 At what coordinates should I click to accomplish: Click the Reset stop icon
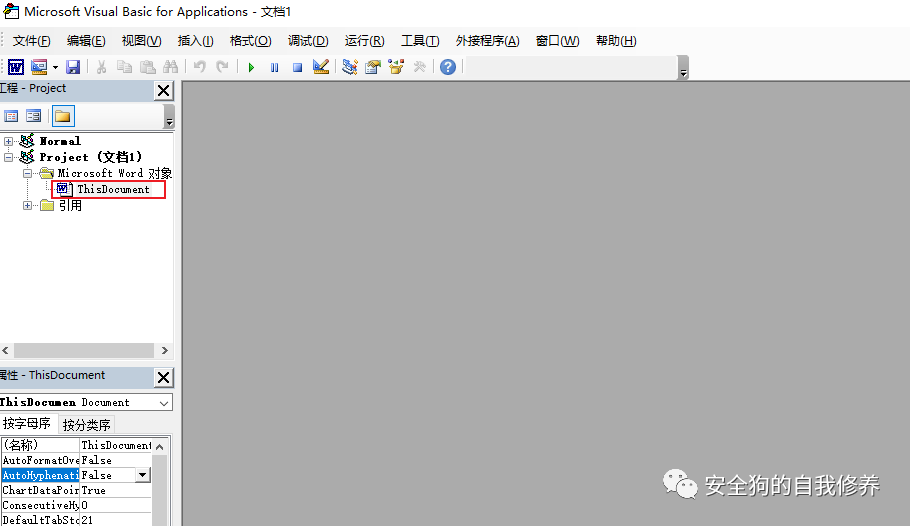pos(297,67)
